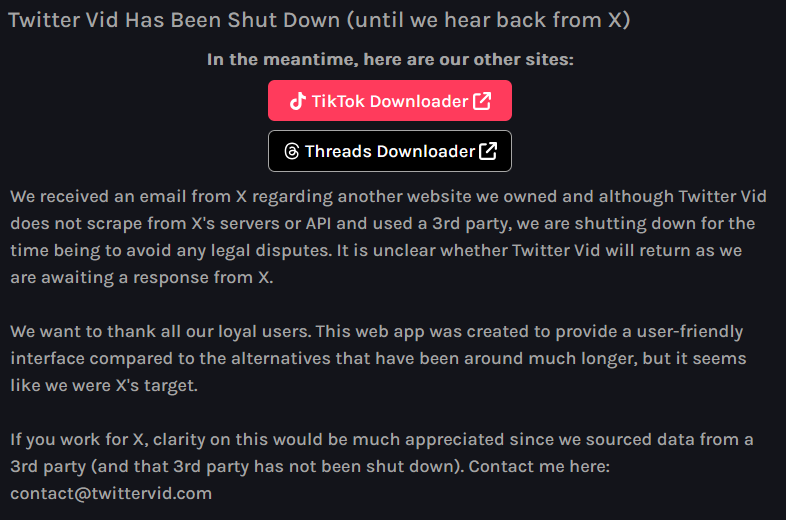Open the TikTok Downloader site
786x520 pixels.
click(x=390, y=100)
